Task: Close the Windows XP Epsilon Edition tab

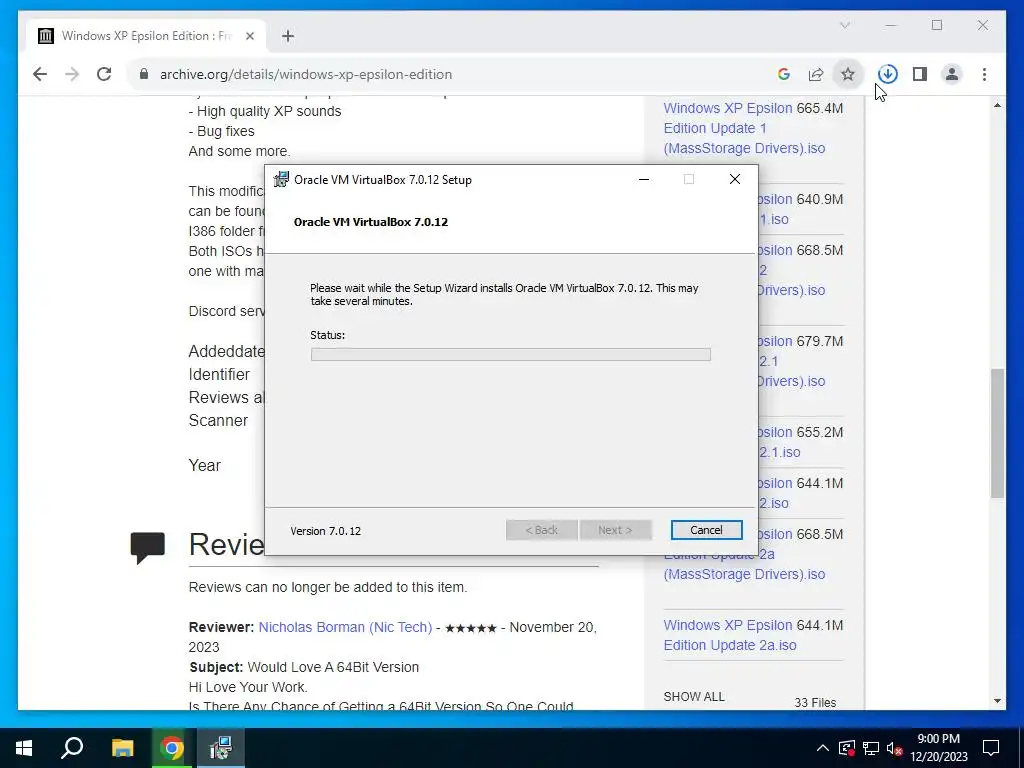Action: tap(249, 36)
